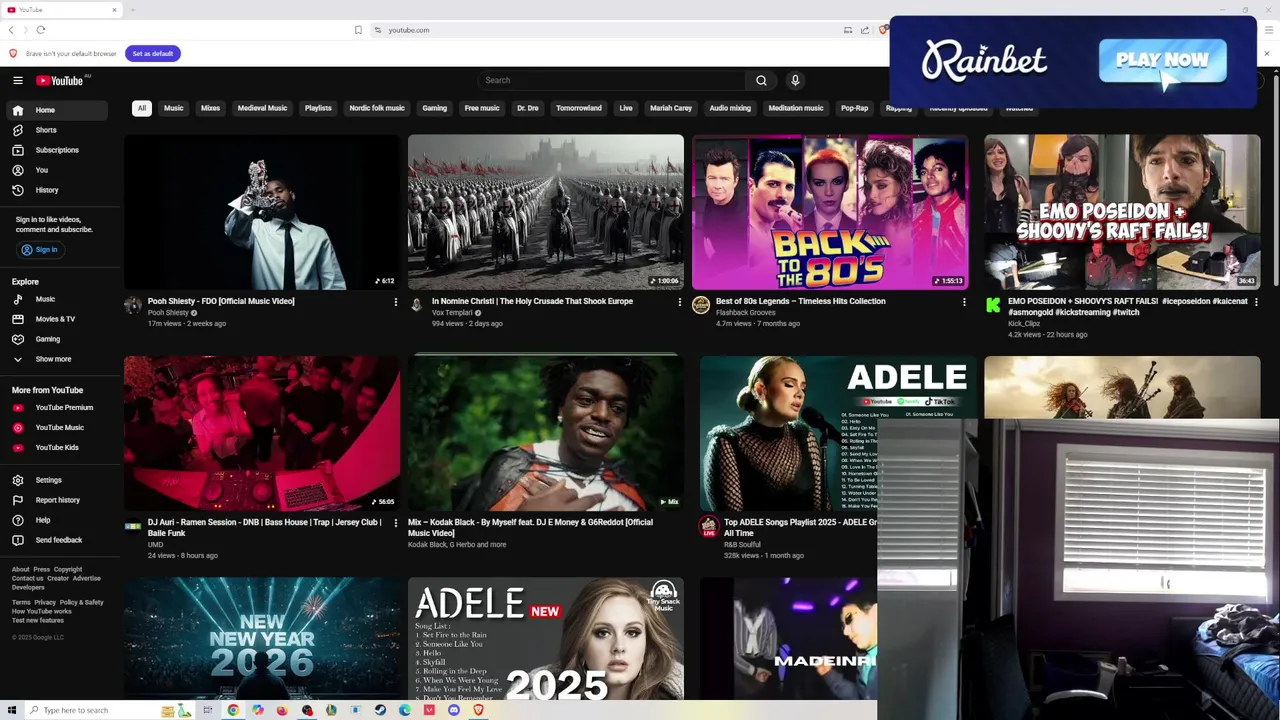Image resolution: width=1280 pixels, height=720 pixels.
Task: Open Google Chrome from taskbar
Action: pos(233,710)
